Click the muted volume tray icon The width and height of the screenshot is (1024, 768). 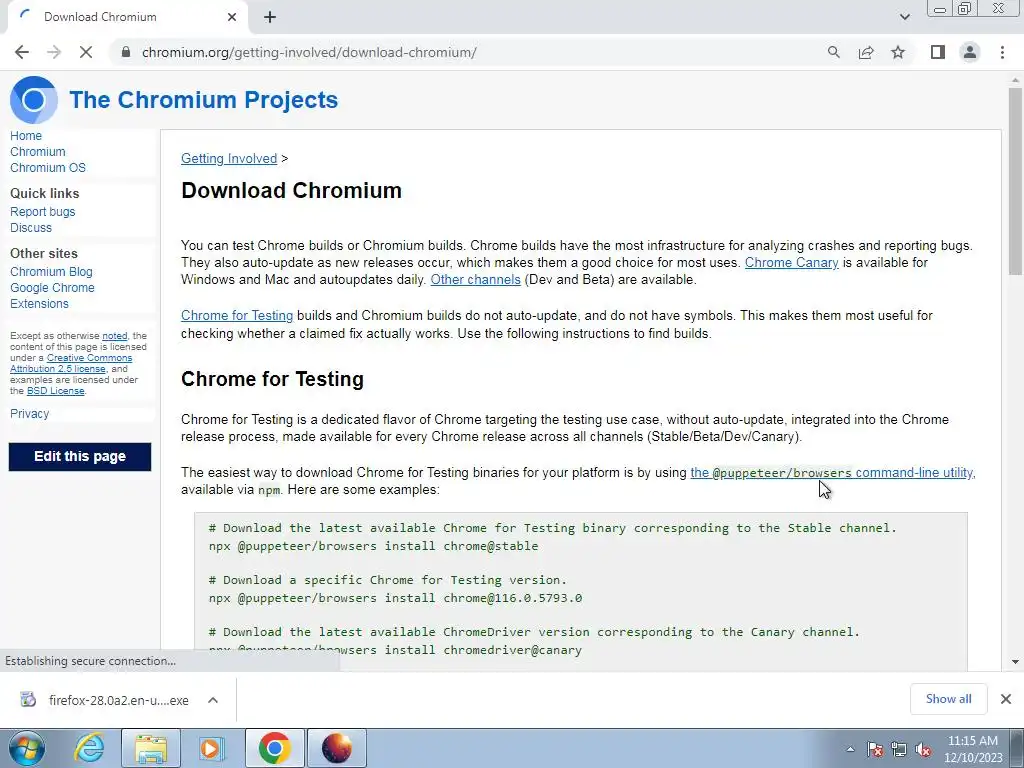pos(923,749)
